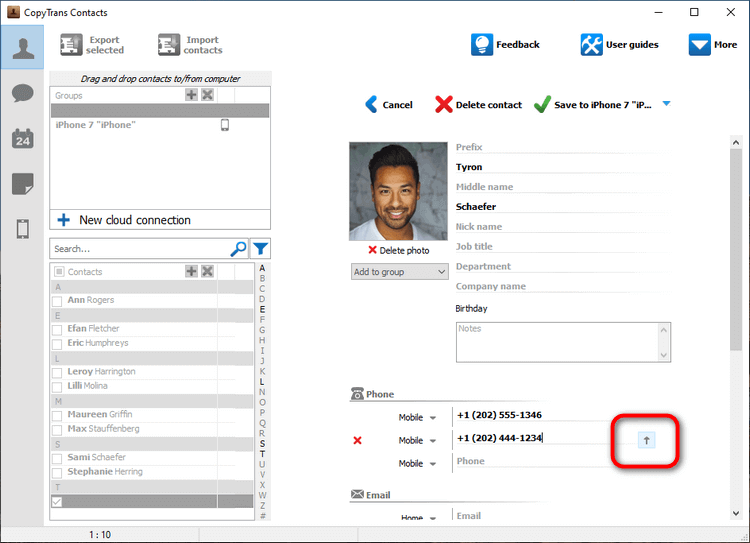Click the Company name field
The width and height of the screenshot is (750, 543).
pos(563,286)
